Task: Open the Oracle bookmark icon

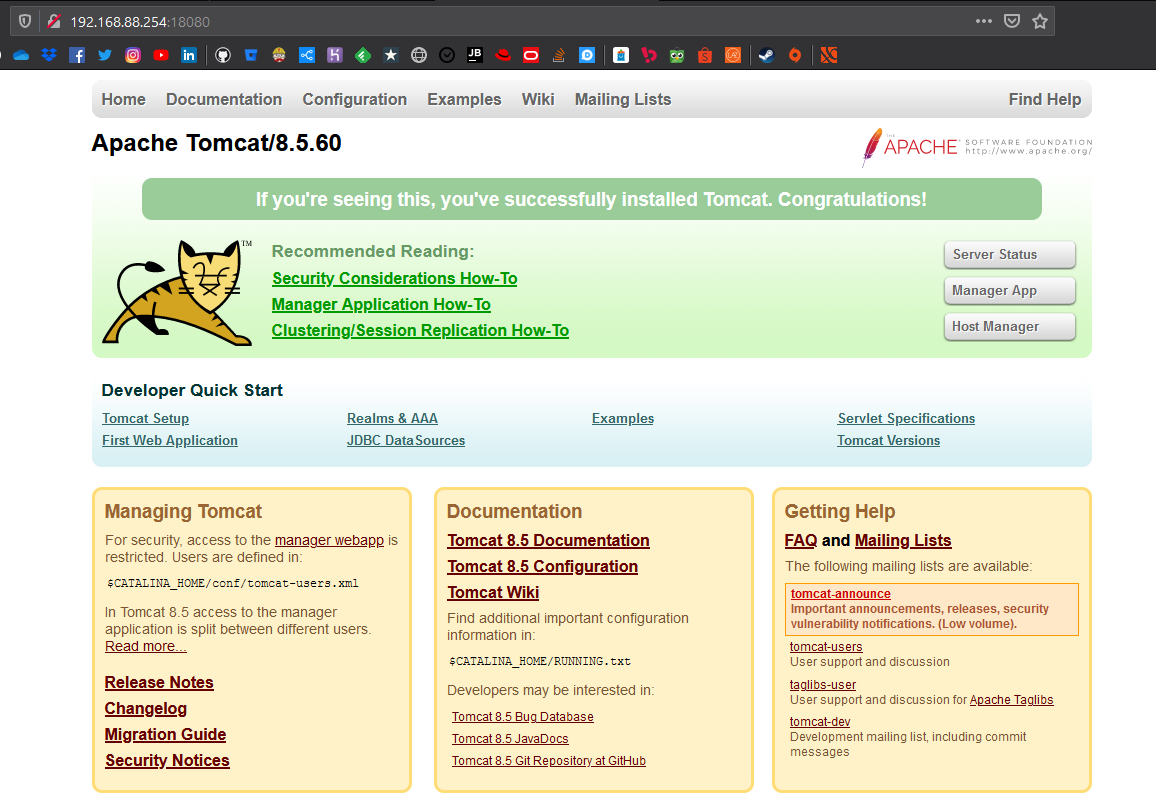Action: tap(531, 55)
